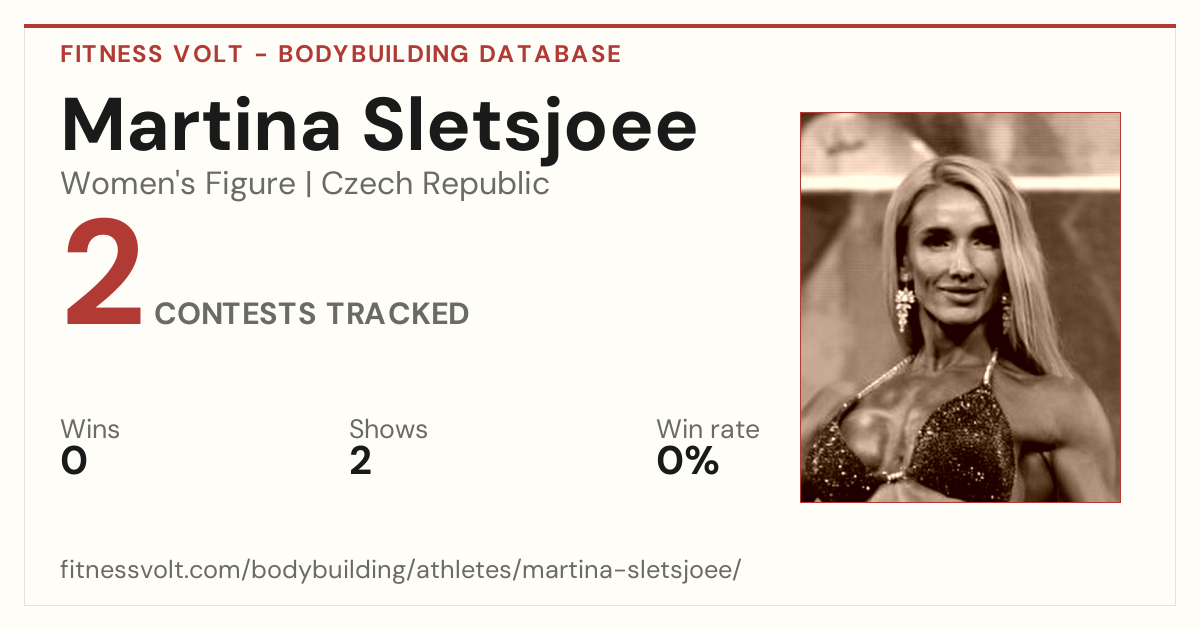Image resolution: width=1200 pixels, height=630 pixels.
Task: Click the athlete portrait photo
Action: click(960, 307)
